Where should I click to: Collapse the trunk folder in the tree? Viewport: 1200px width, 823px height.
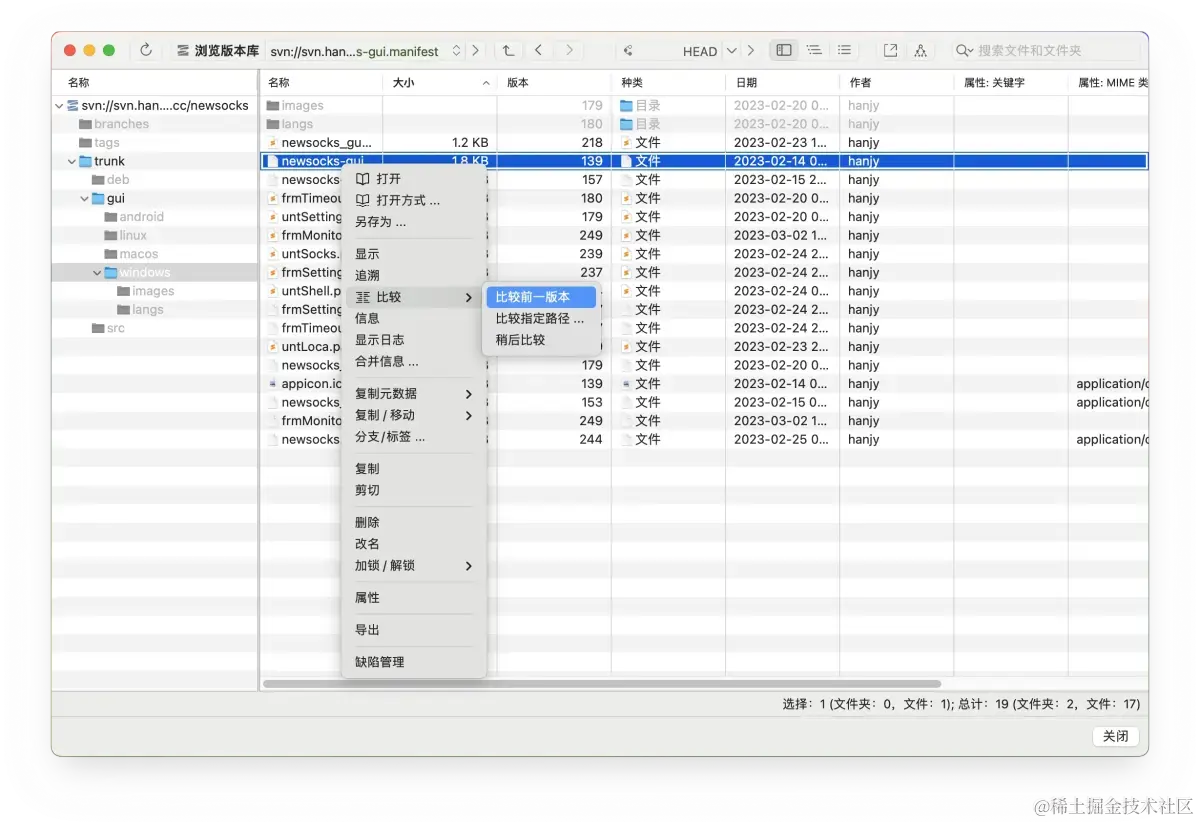point(72,161)
